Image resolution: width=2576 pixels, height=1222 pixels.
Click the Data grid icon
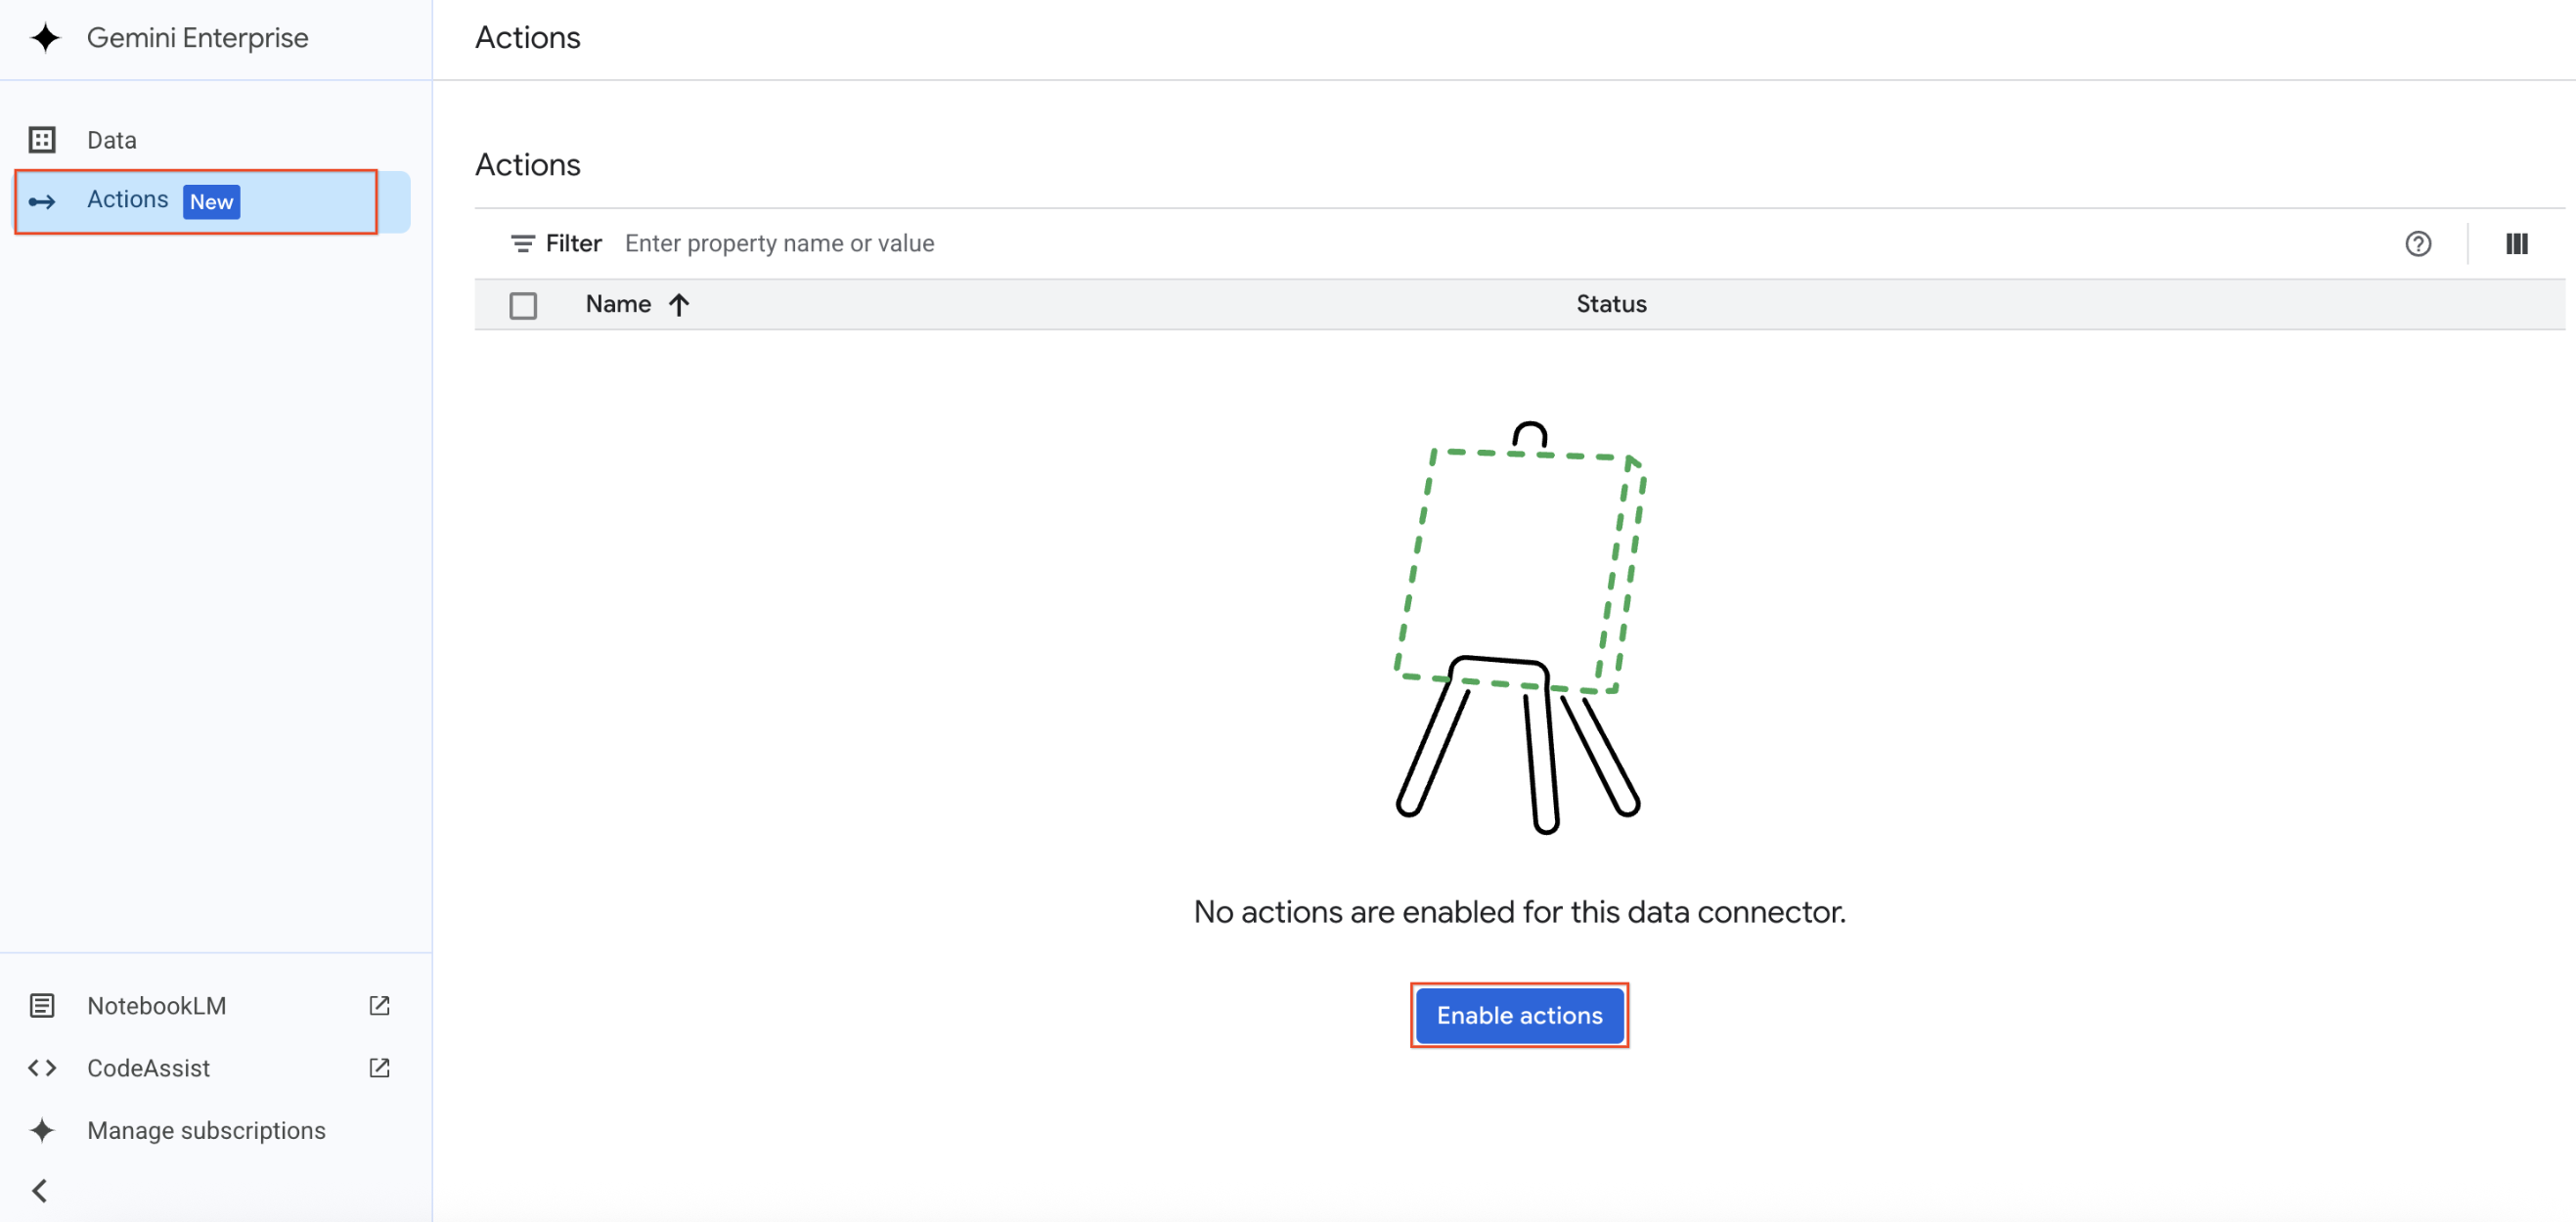click(x=42, y=140)
